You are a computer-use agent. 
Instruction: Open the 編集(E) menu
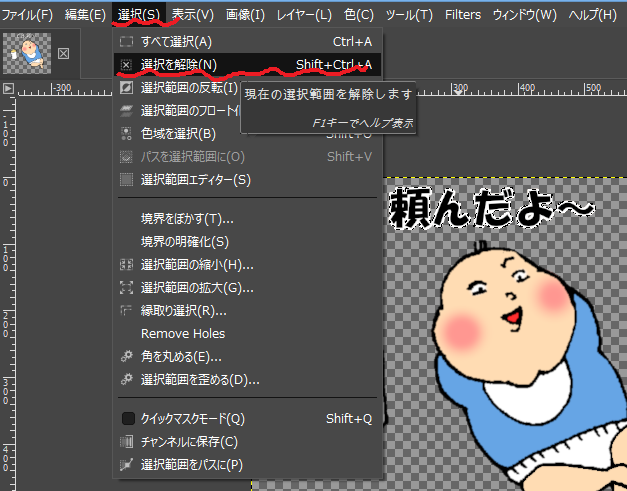point(85,15)
